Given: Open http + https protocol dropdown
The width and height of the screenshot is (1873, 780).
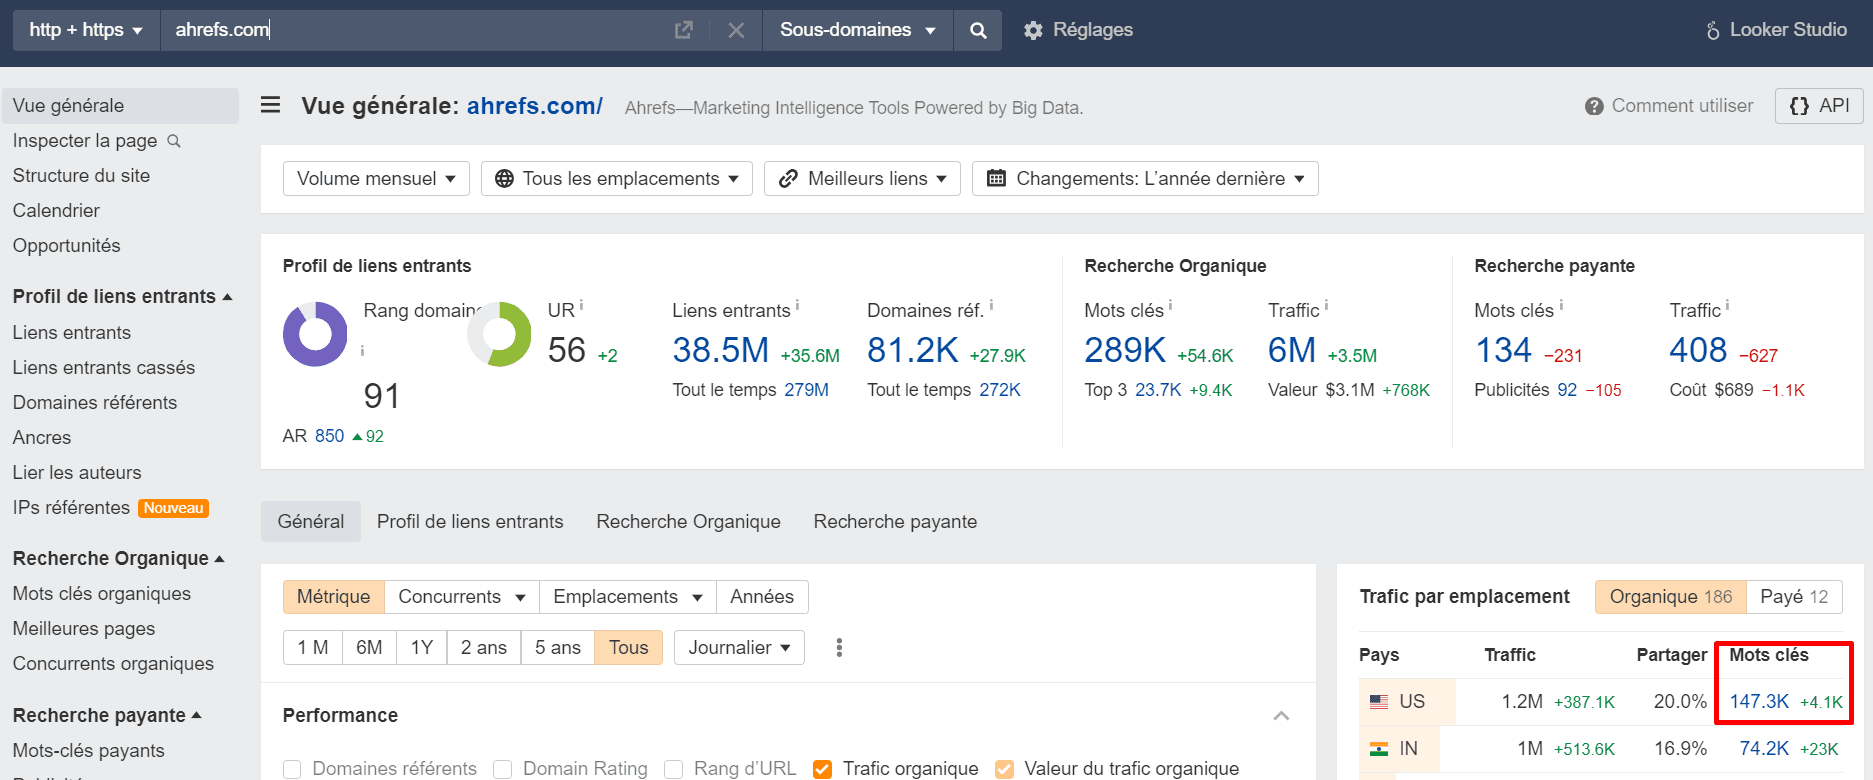Looking at the screenshot, I should [86, 30].
